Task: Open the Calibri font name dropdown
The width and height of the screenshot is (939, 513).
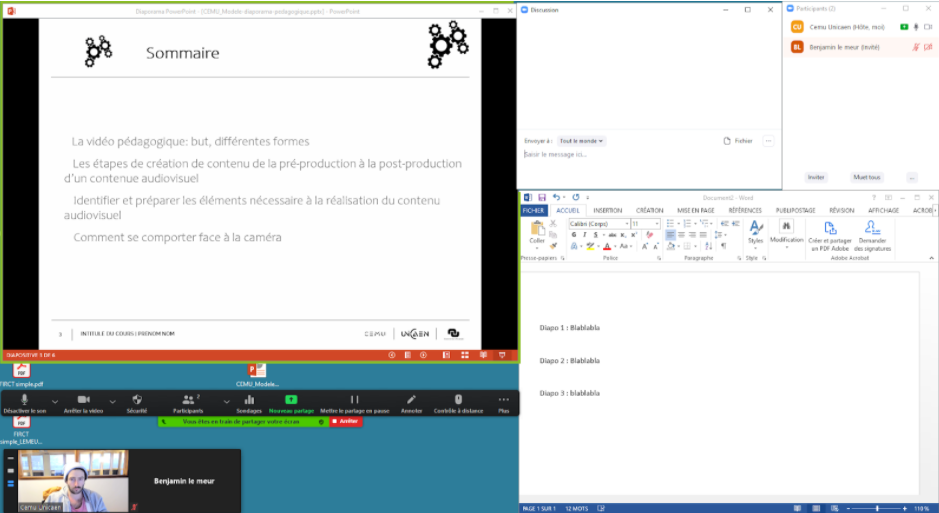Action: coord(626,224)
